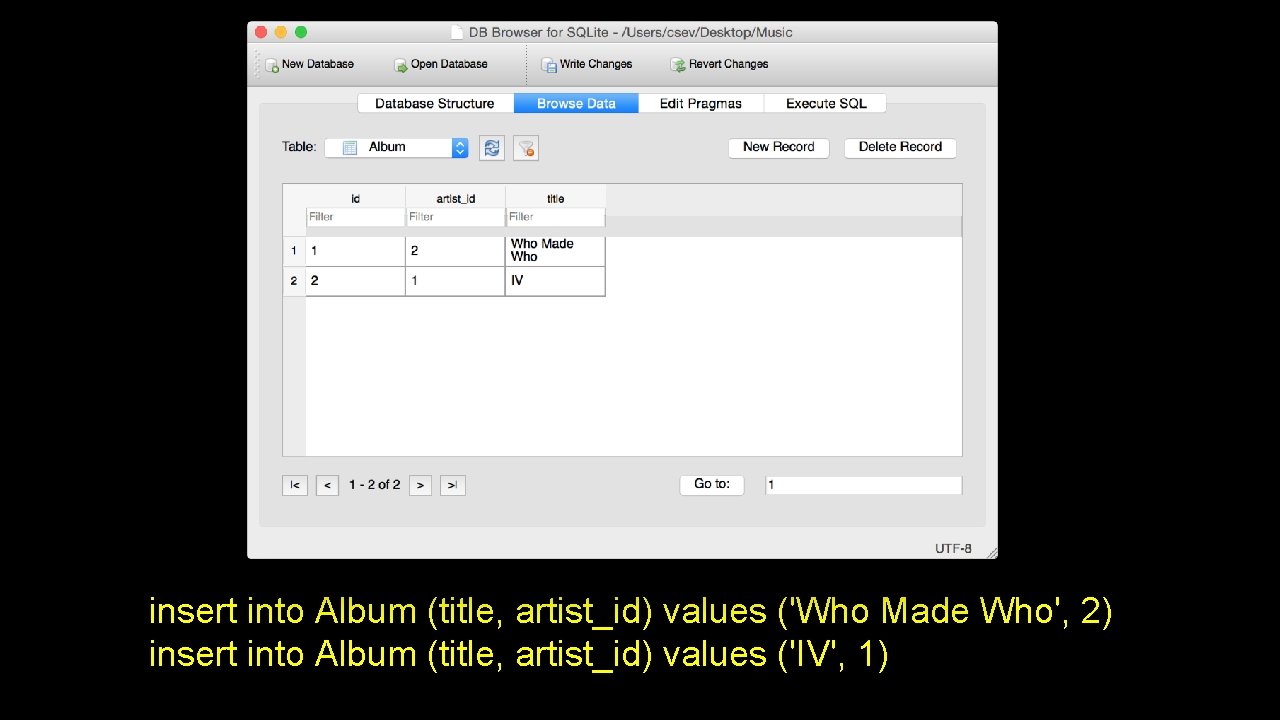Click the id cell in row 1

[x=355, y=251]
